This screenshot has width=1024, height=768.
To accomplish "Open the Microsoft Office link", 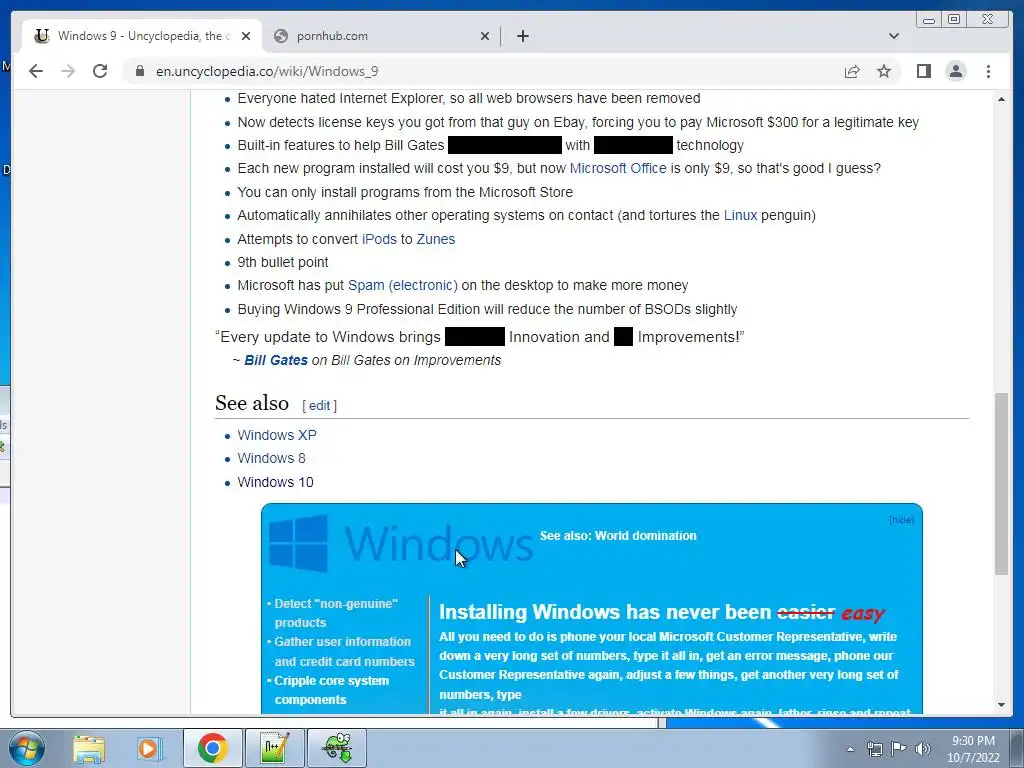I will tap(618, 168).
